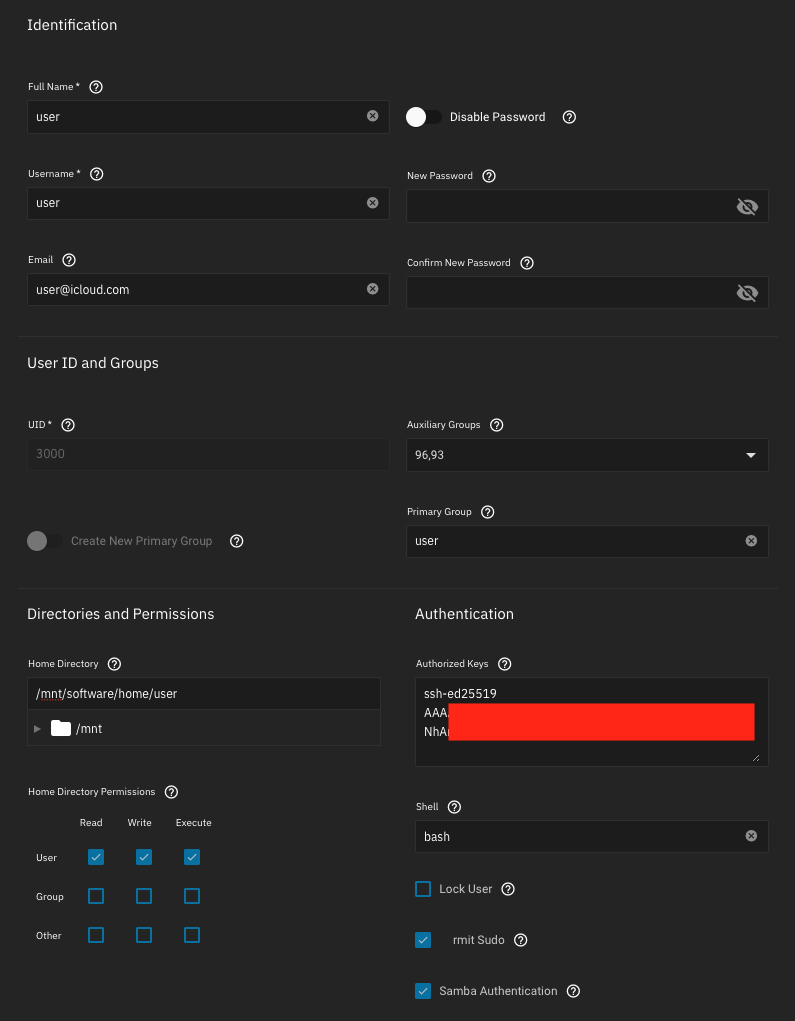
Task: Toggle the Disable Password switch
Action: (424, 117)
